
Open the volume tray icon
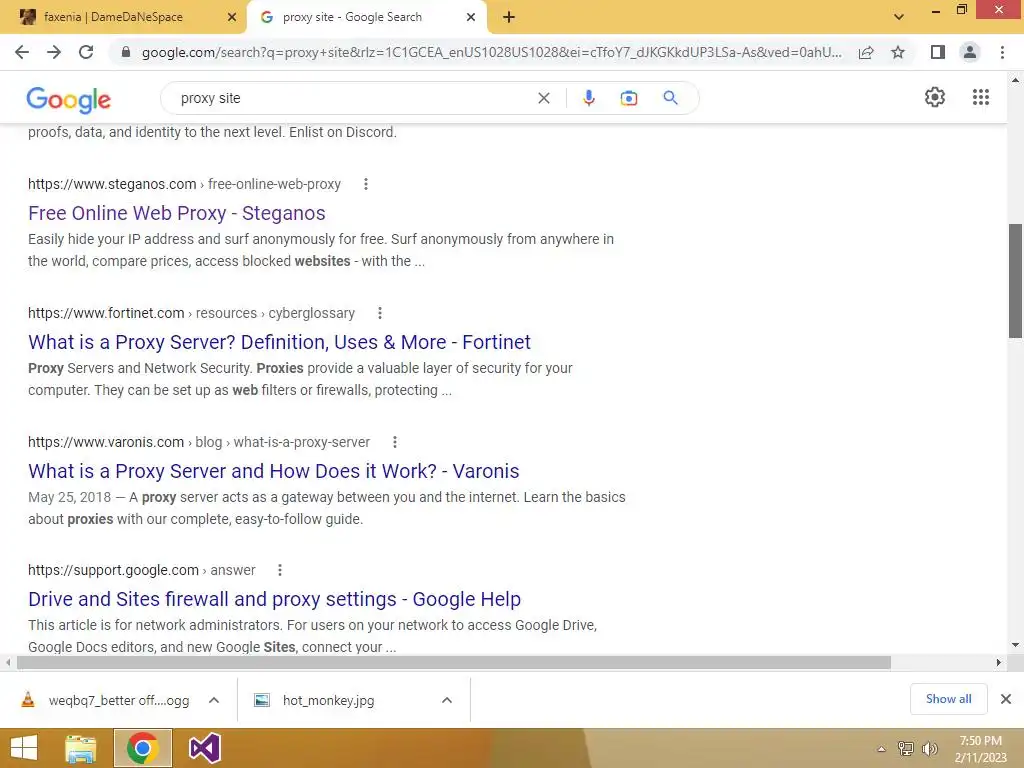point(929,749)
